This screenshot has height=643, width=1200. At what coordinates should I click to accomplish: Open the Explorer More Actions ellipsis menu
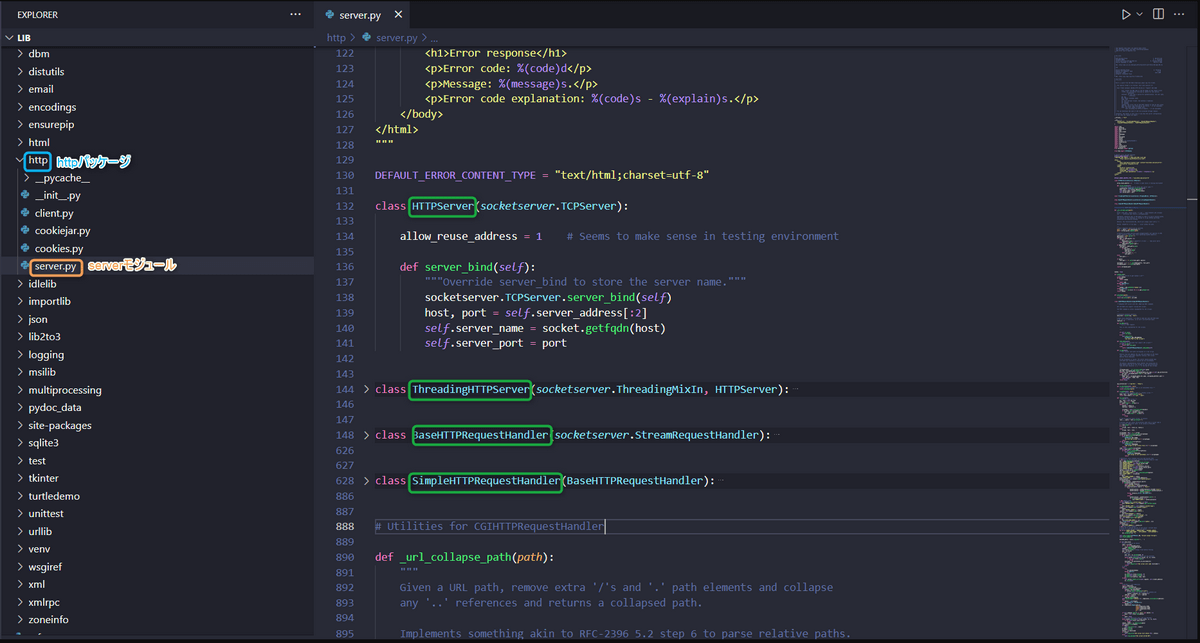295,15
